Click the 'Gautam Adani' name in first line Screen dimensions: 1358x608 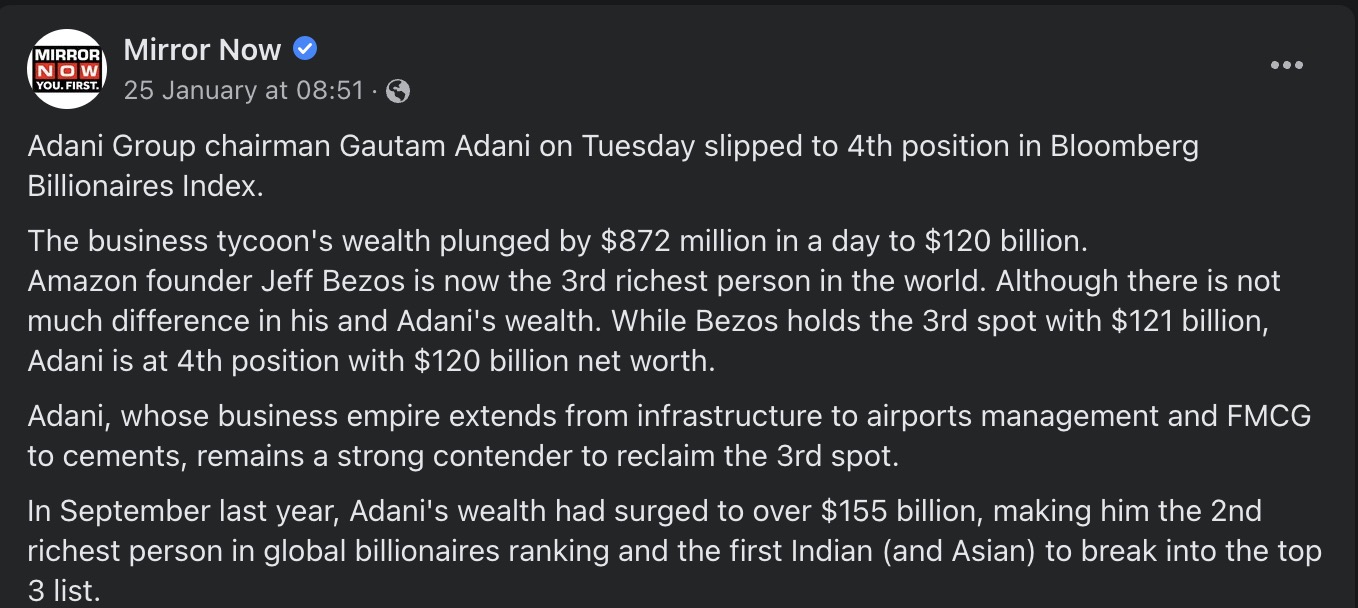point(435,146)
